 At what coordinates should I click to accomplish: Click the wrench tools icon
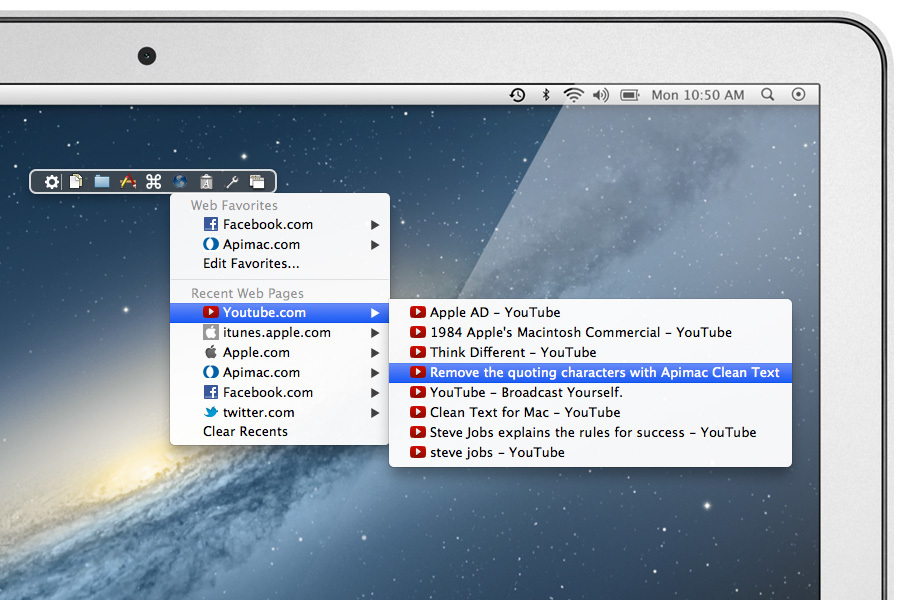tap(232, 182)
